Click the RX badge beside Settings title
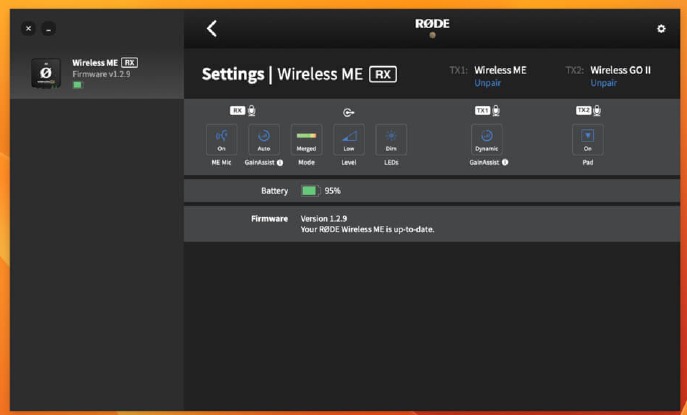The height and width of the screenshot is (415, 687). [x=383, y=74]
